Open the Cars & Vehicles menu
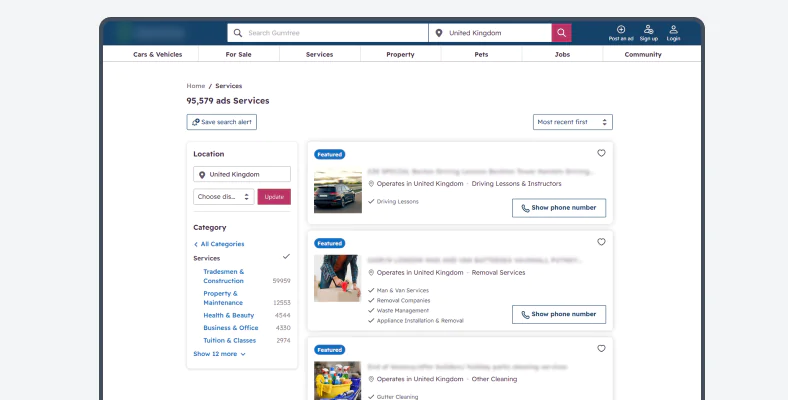The width and height of the screenshot is (788, 400). [x=157, y=55]
